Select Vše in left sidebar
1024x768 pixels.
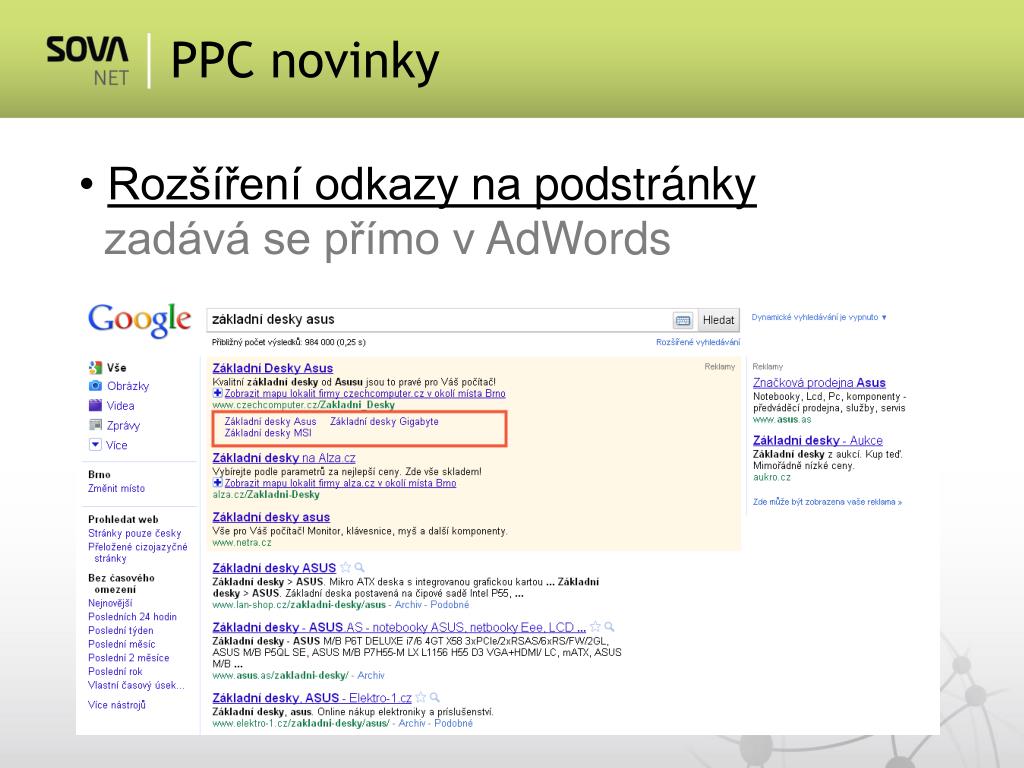pos(117,368)
